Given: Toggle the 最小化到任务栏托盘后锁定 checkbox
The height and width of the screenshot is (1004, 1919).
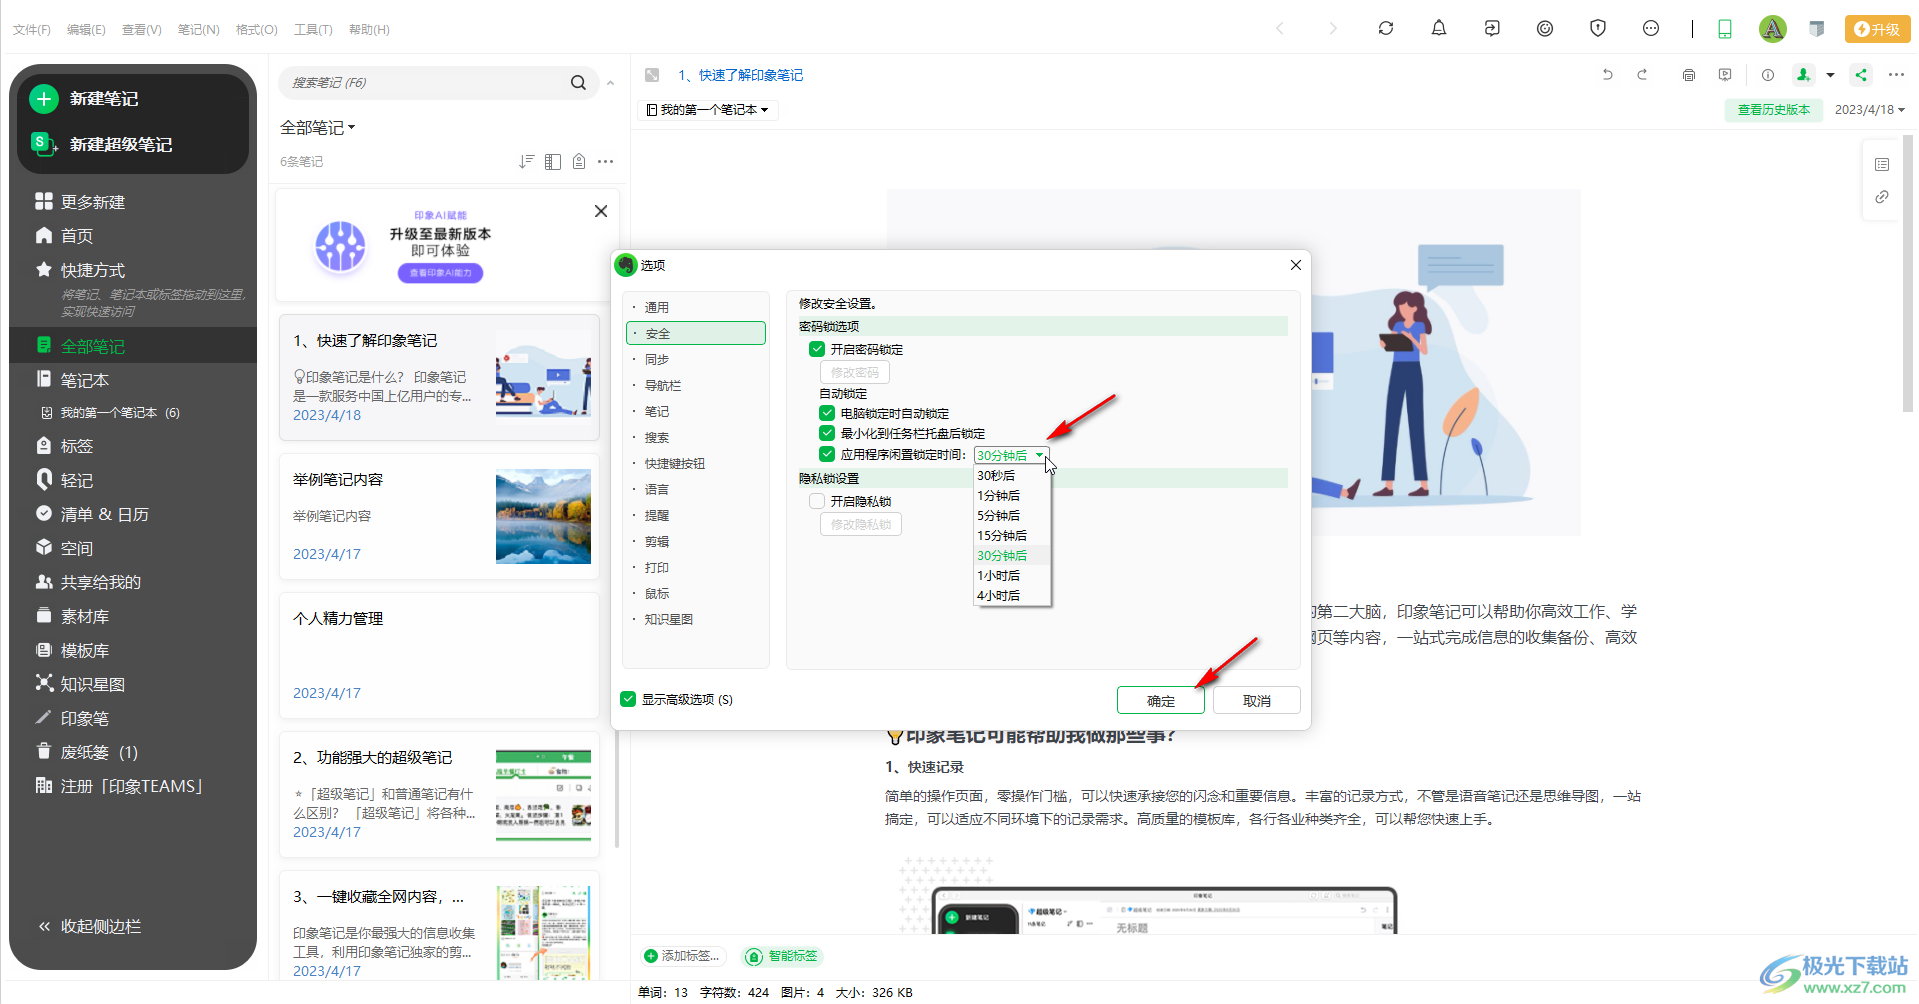Looking at the screenshot, I should pos(826,433).
